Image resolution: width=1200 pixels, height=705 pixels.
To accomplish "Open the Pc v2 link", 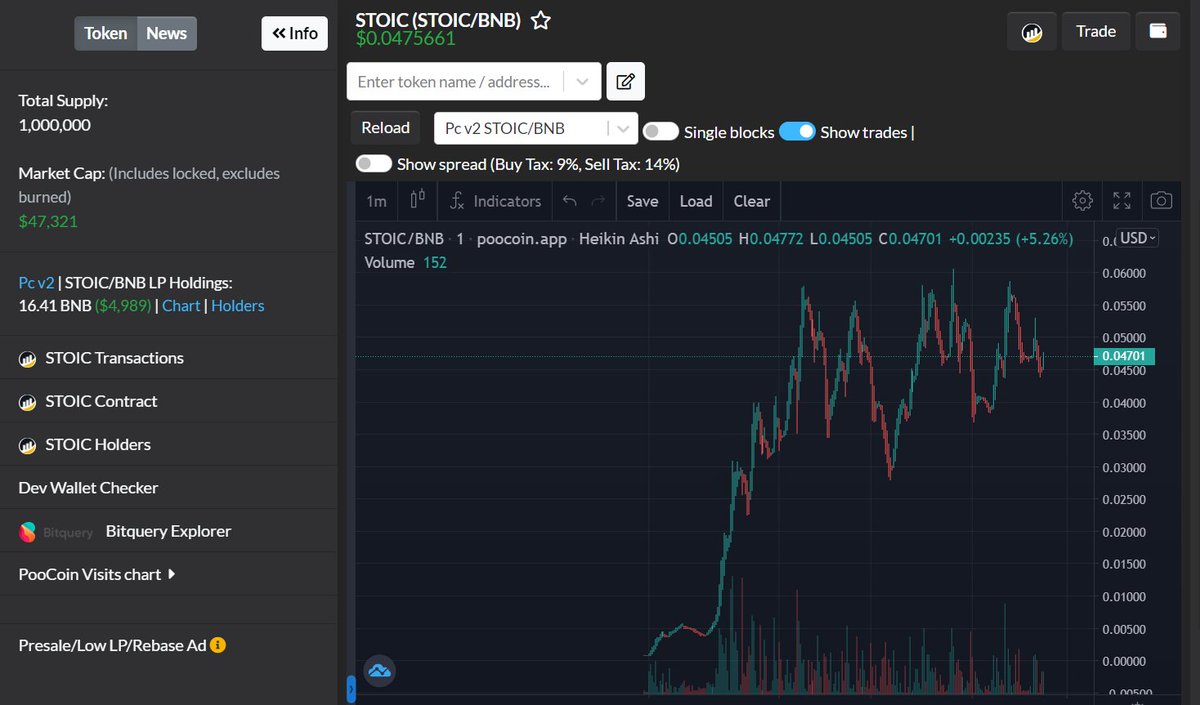I will point(36,283).
